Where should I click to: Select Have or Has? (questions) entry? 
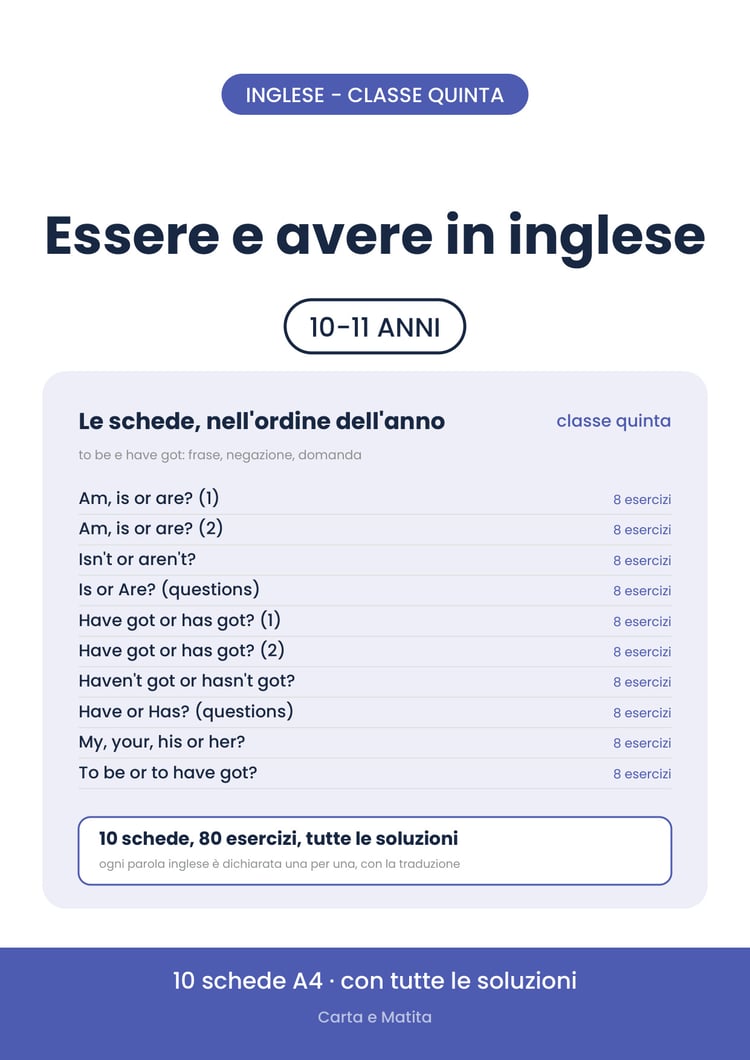pyautogui.click(x=375, y=712)
